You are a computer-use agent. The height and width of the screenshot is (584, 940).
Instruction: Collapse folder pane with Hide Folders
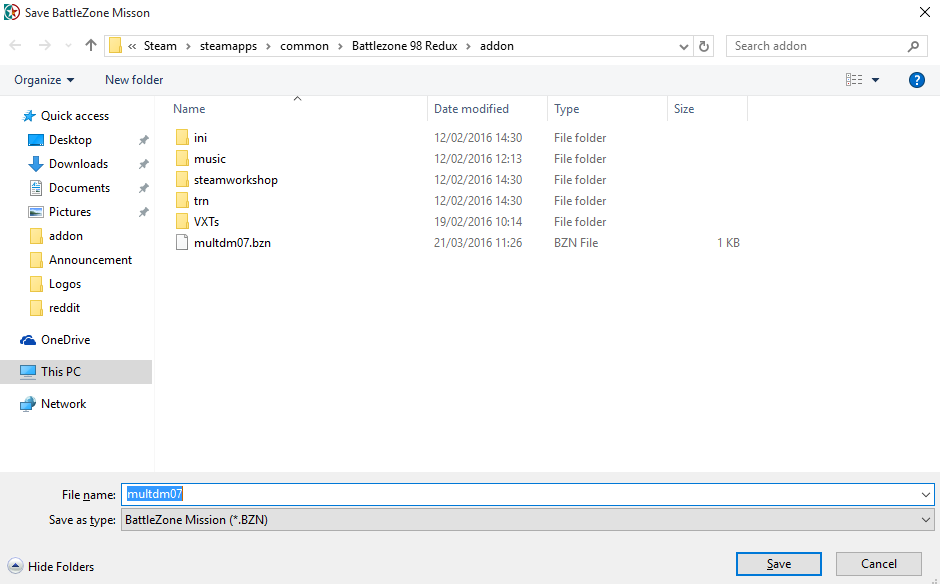(x=52, y=566)
